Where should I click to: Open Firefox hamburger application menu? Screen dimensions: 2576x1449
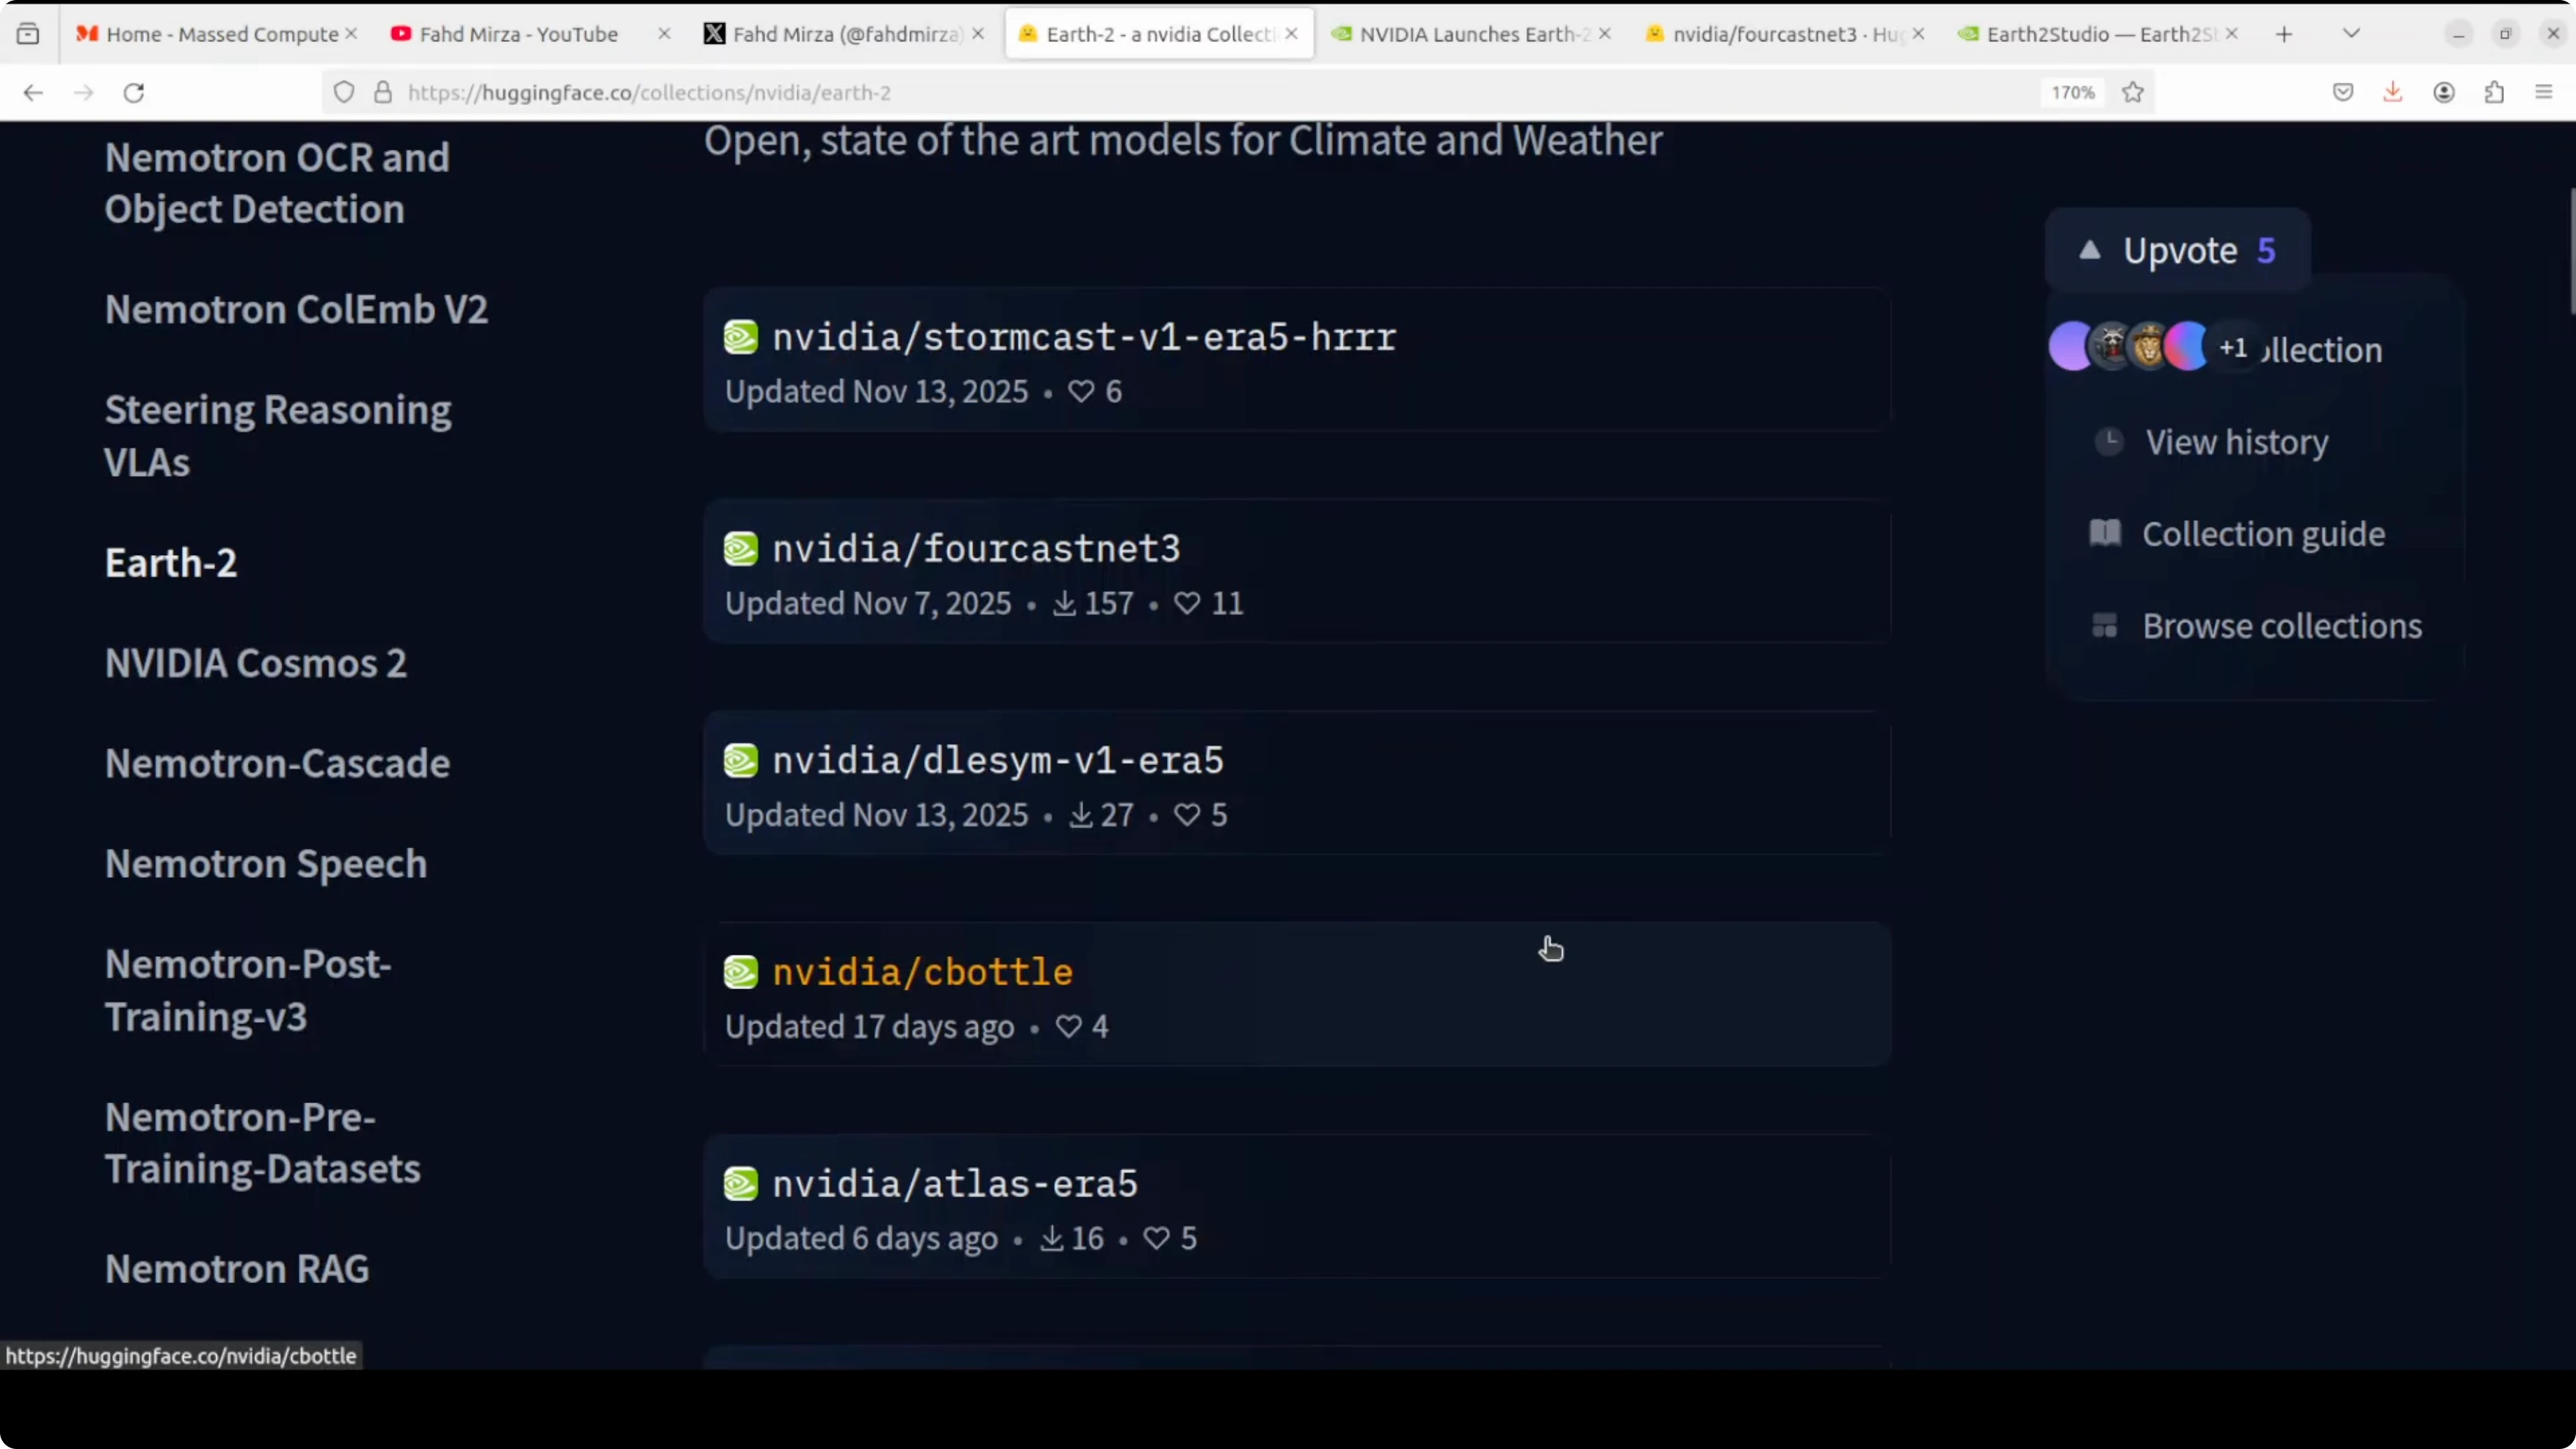2544,93
